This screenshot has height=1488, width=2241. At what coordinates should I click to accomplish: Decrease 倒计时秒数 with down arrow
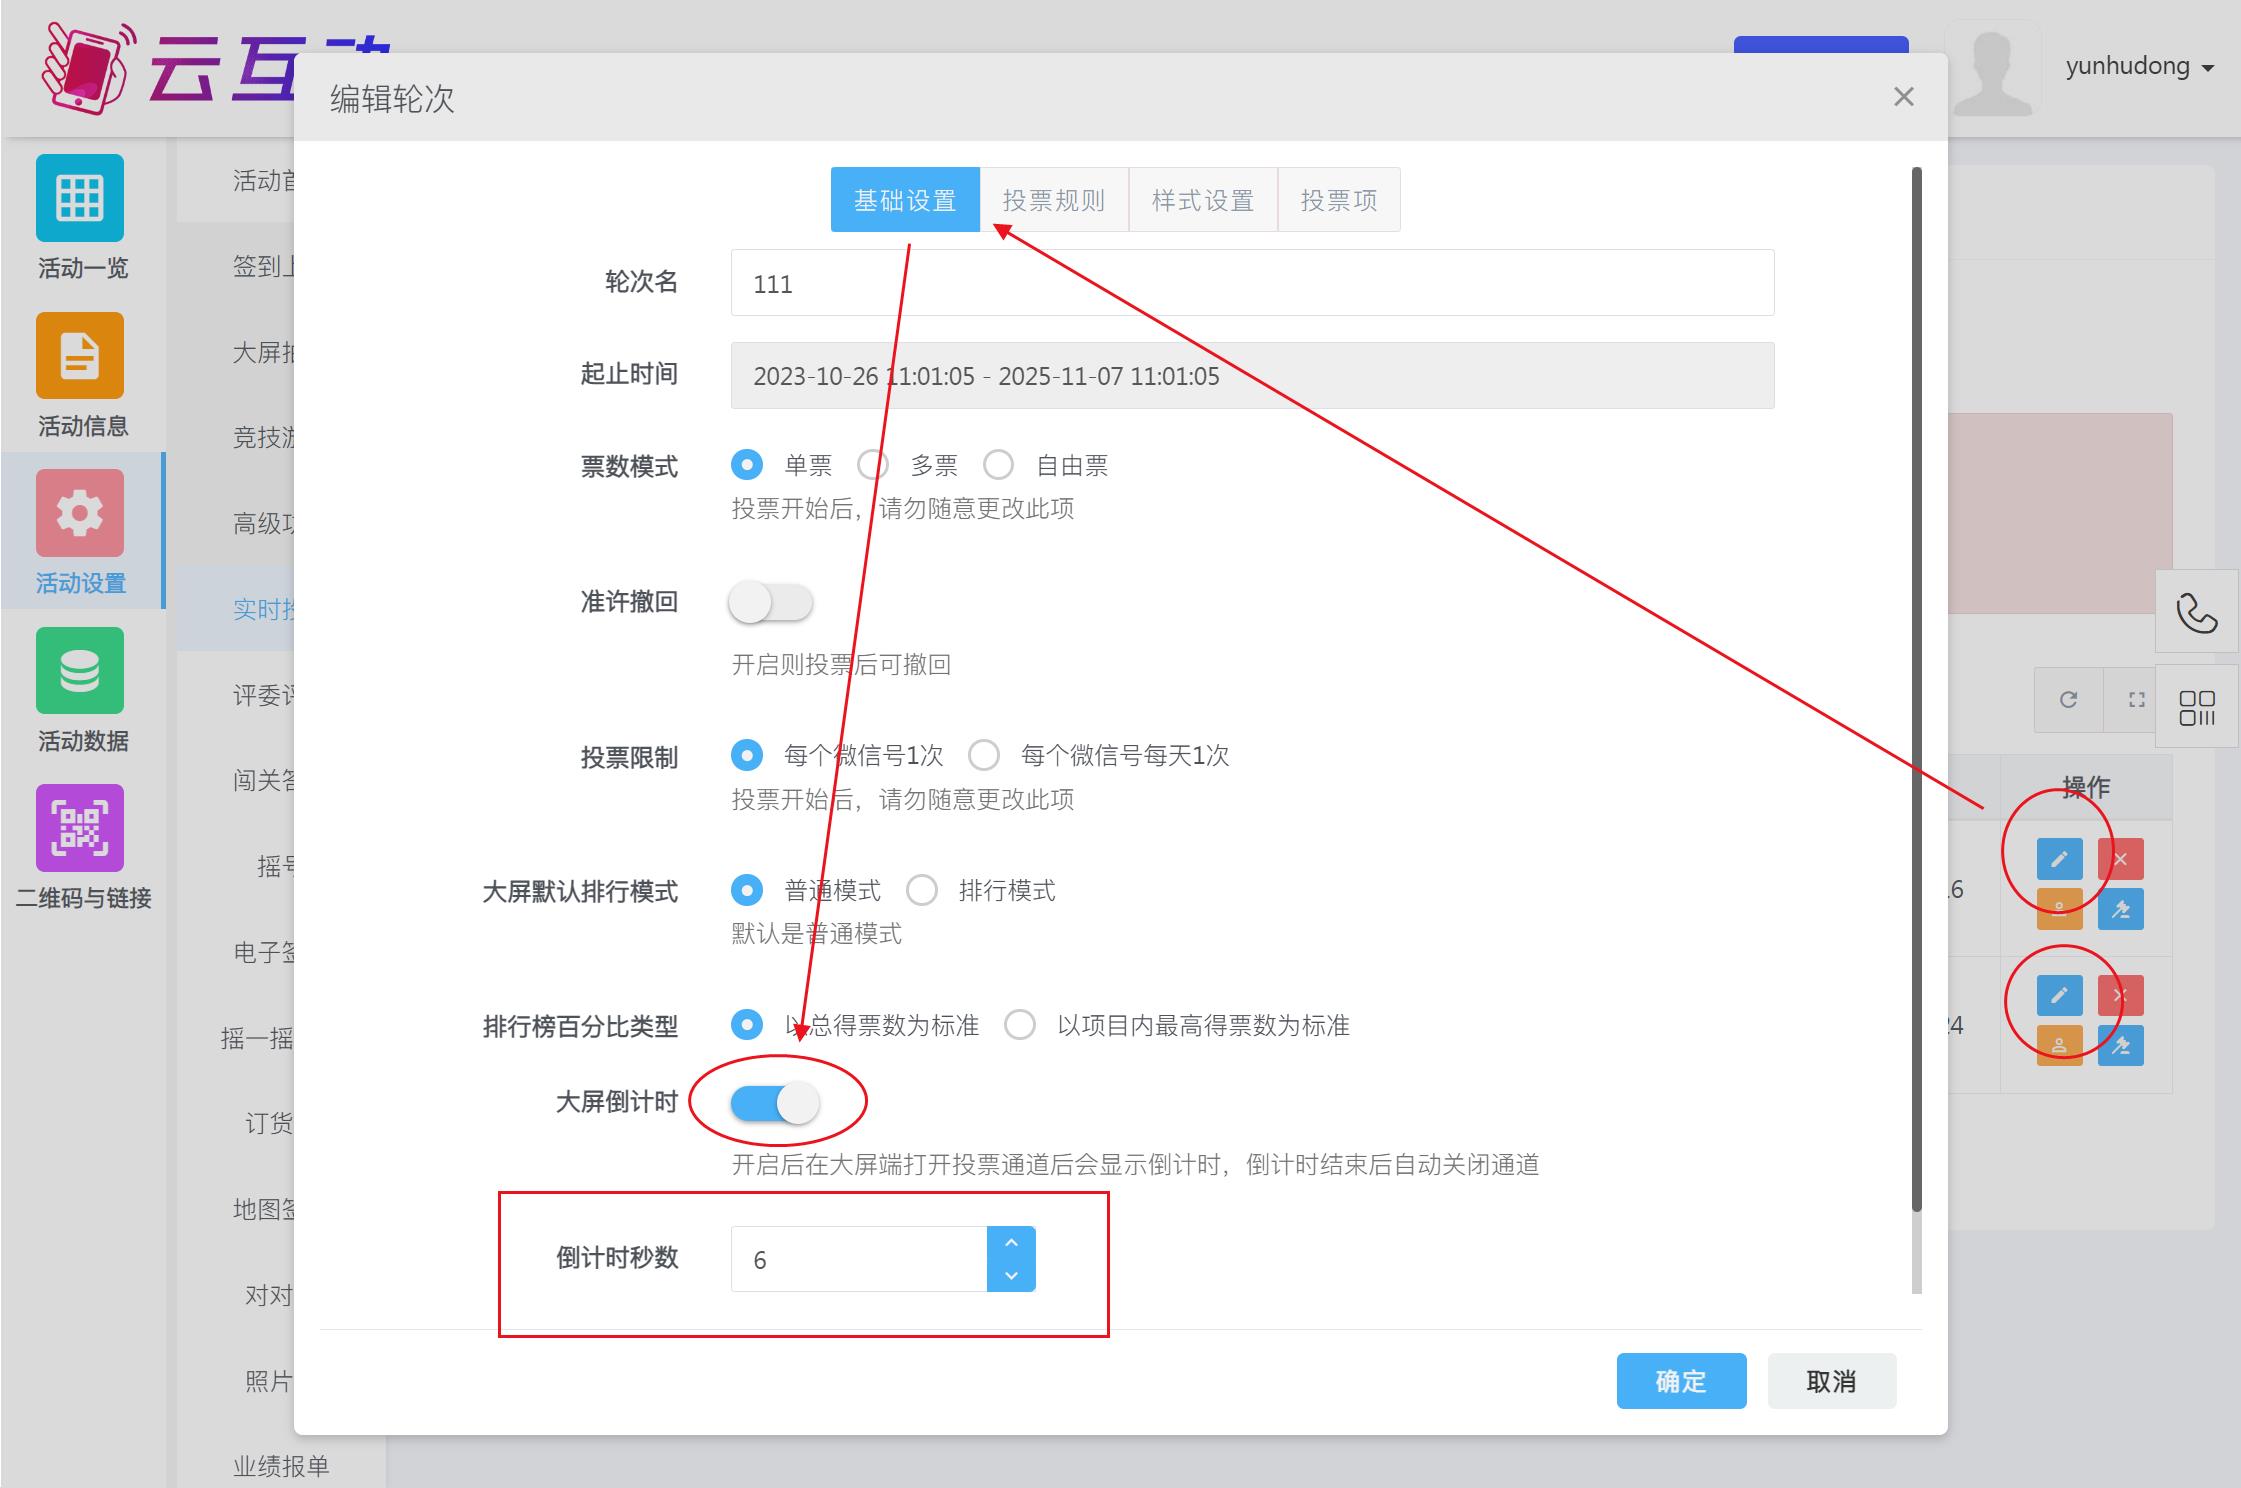(x=1011, y=1275)
